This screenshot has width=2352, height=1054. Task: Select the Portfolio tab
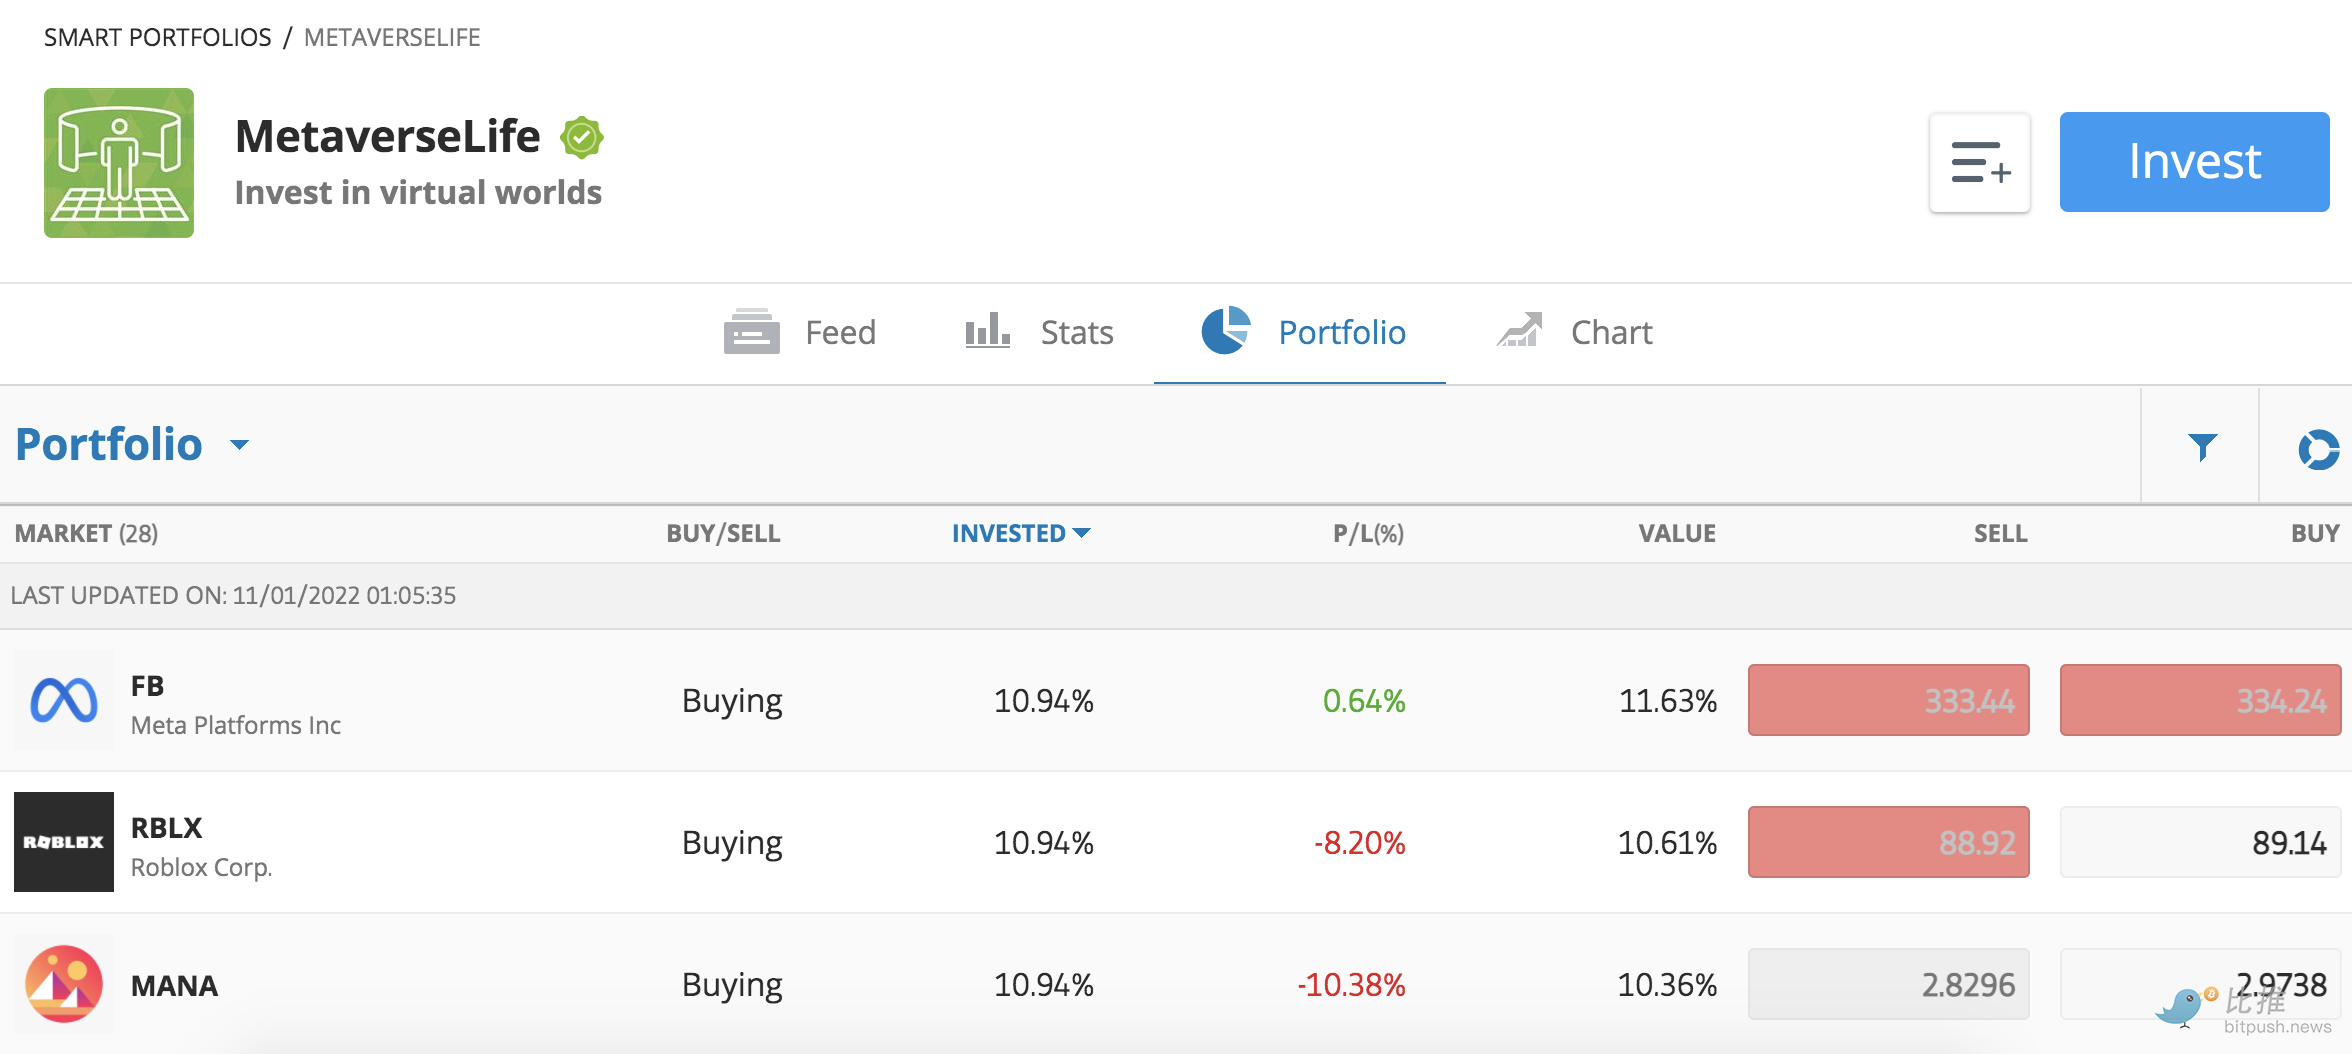1302,333
